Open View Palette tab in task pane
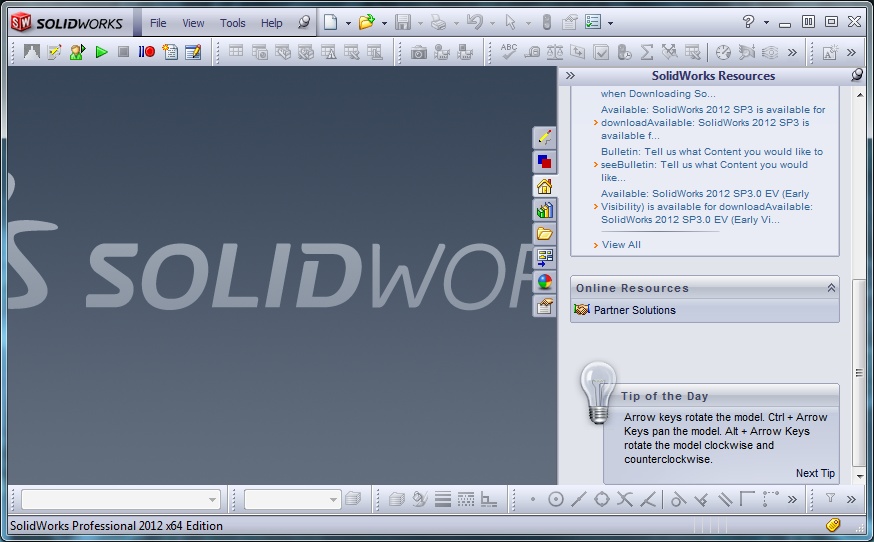Screen dimensions: 874x542 click(x=545, y=258)
